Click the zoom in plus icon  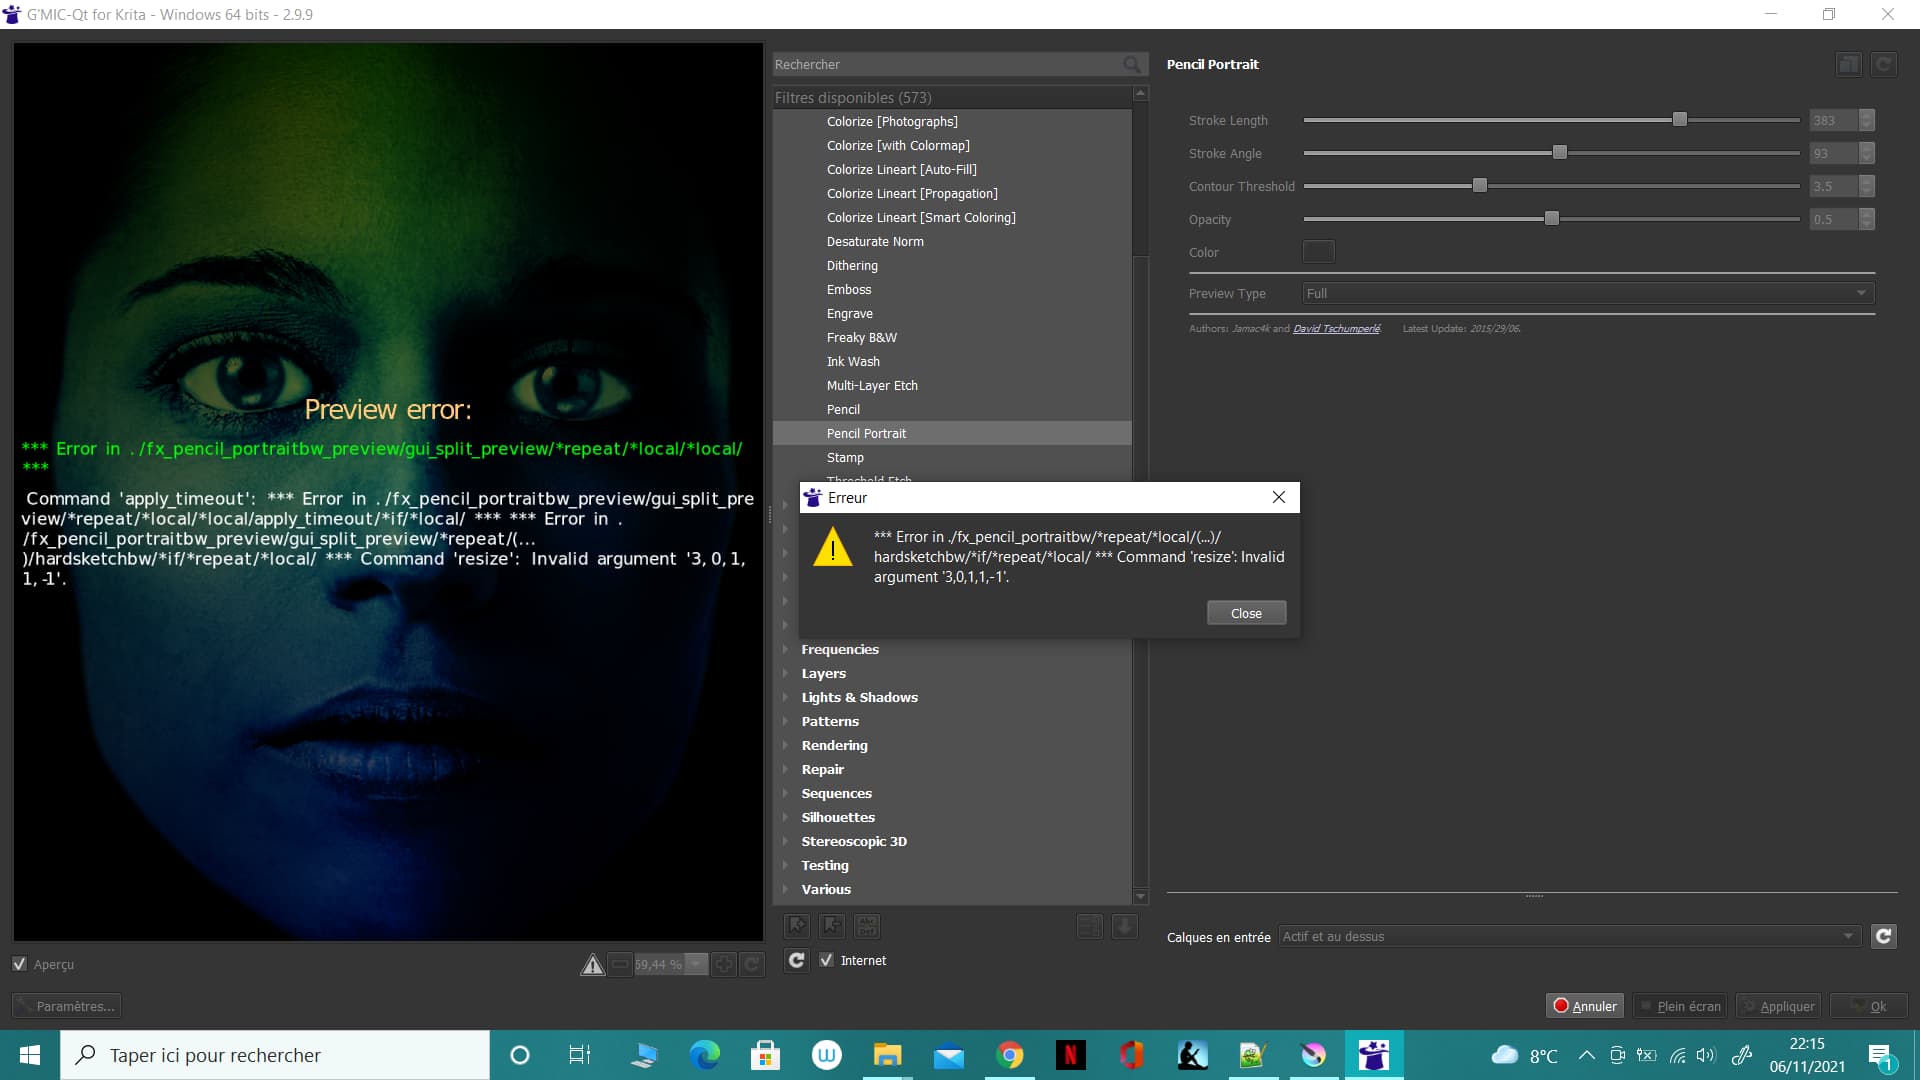pos(724,965)
